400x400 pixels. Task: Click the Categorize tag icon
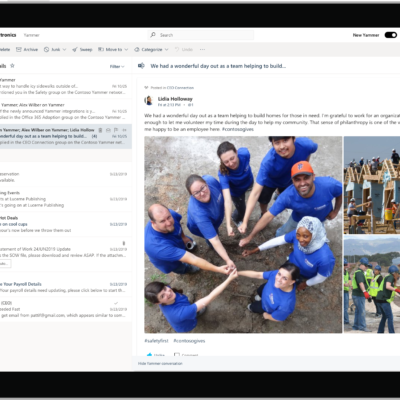[x=137, y=49]
